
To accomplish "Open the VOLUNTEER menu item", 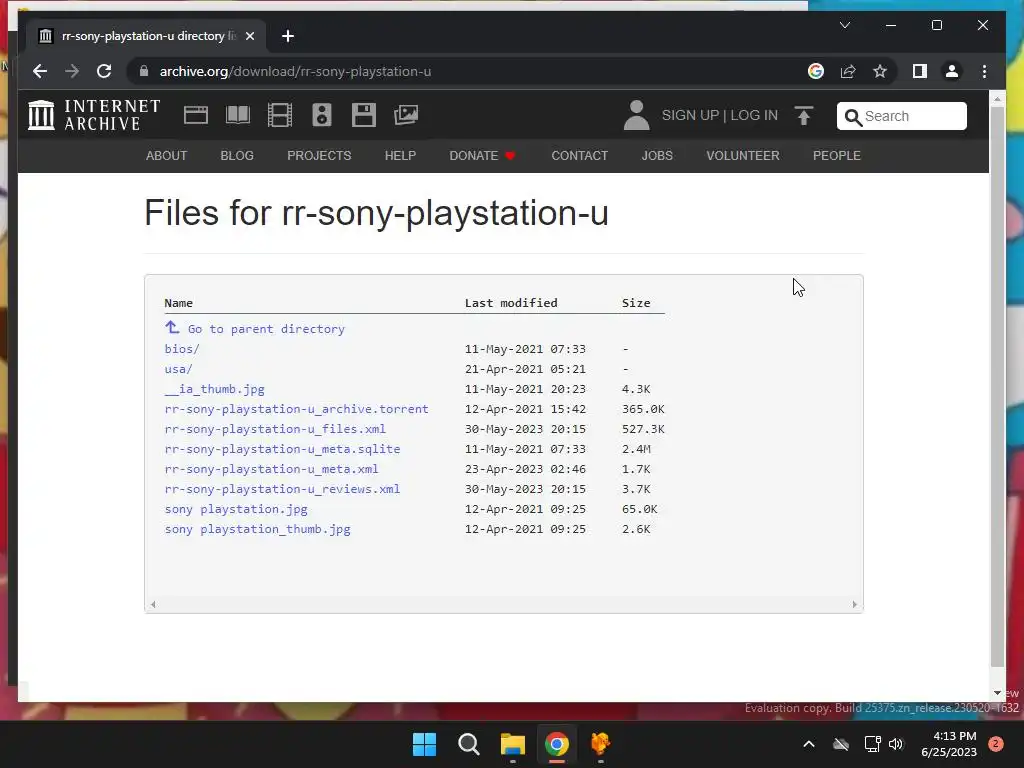I will tap(743, 155).
